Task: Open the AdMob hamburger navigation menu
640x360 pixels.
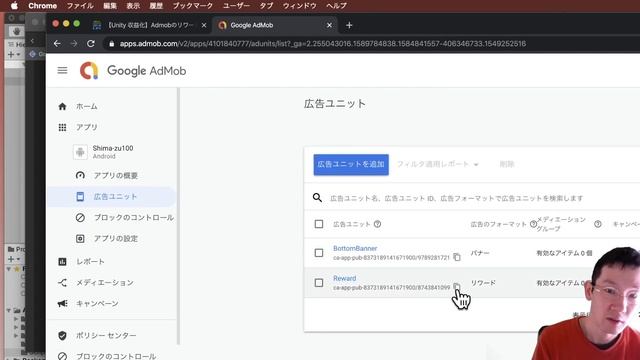Action: coord(62,71)
